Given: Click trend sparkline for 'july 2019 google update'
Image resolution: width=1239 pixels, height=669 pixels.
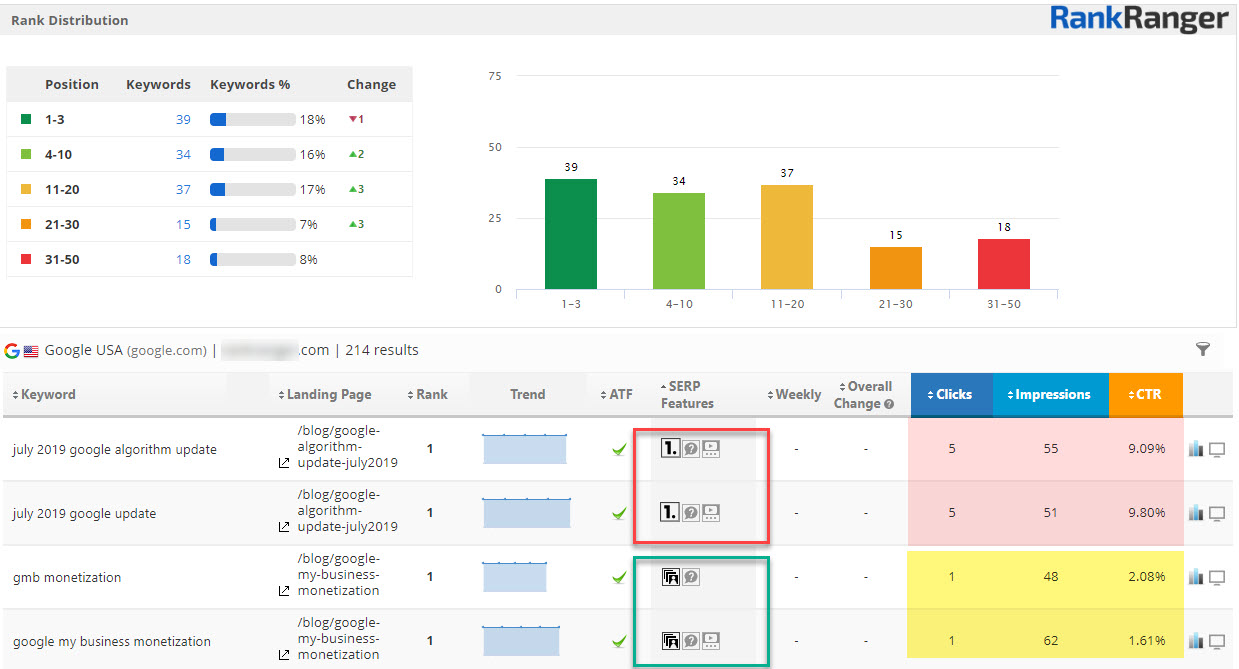Looking at the screenshot, I should point(526,513).
